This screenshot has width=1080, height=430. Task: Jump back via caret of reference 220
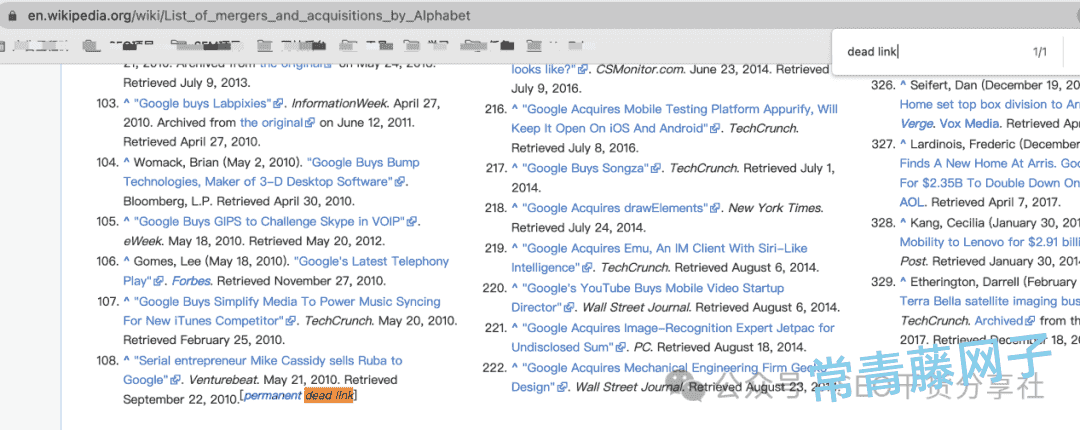tap(515, 287)
